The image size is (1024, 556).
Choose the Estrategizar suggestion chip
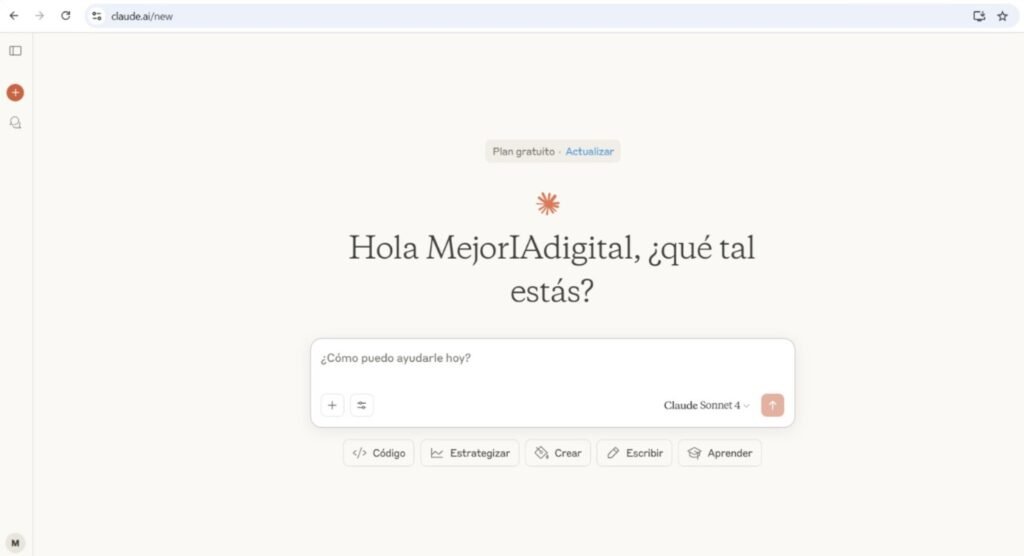coord(470,453)
